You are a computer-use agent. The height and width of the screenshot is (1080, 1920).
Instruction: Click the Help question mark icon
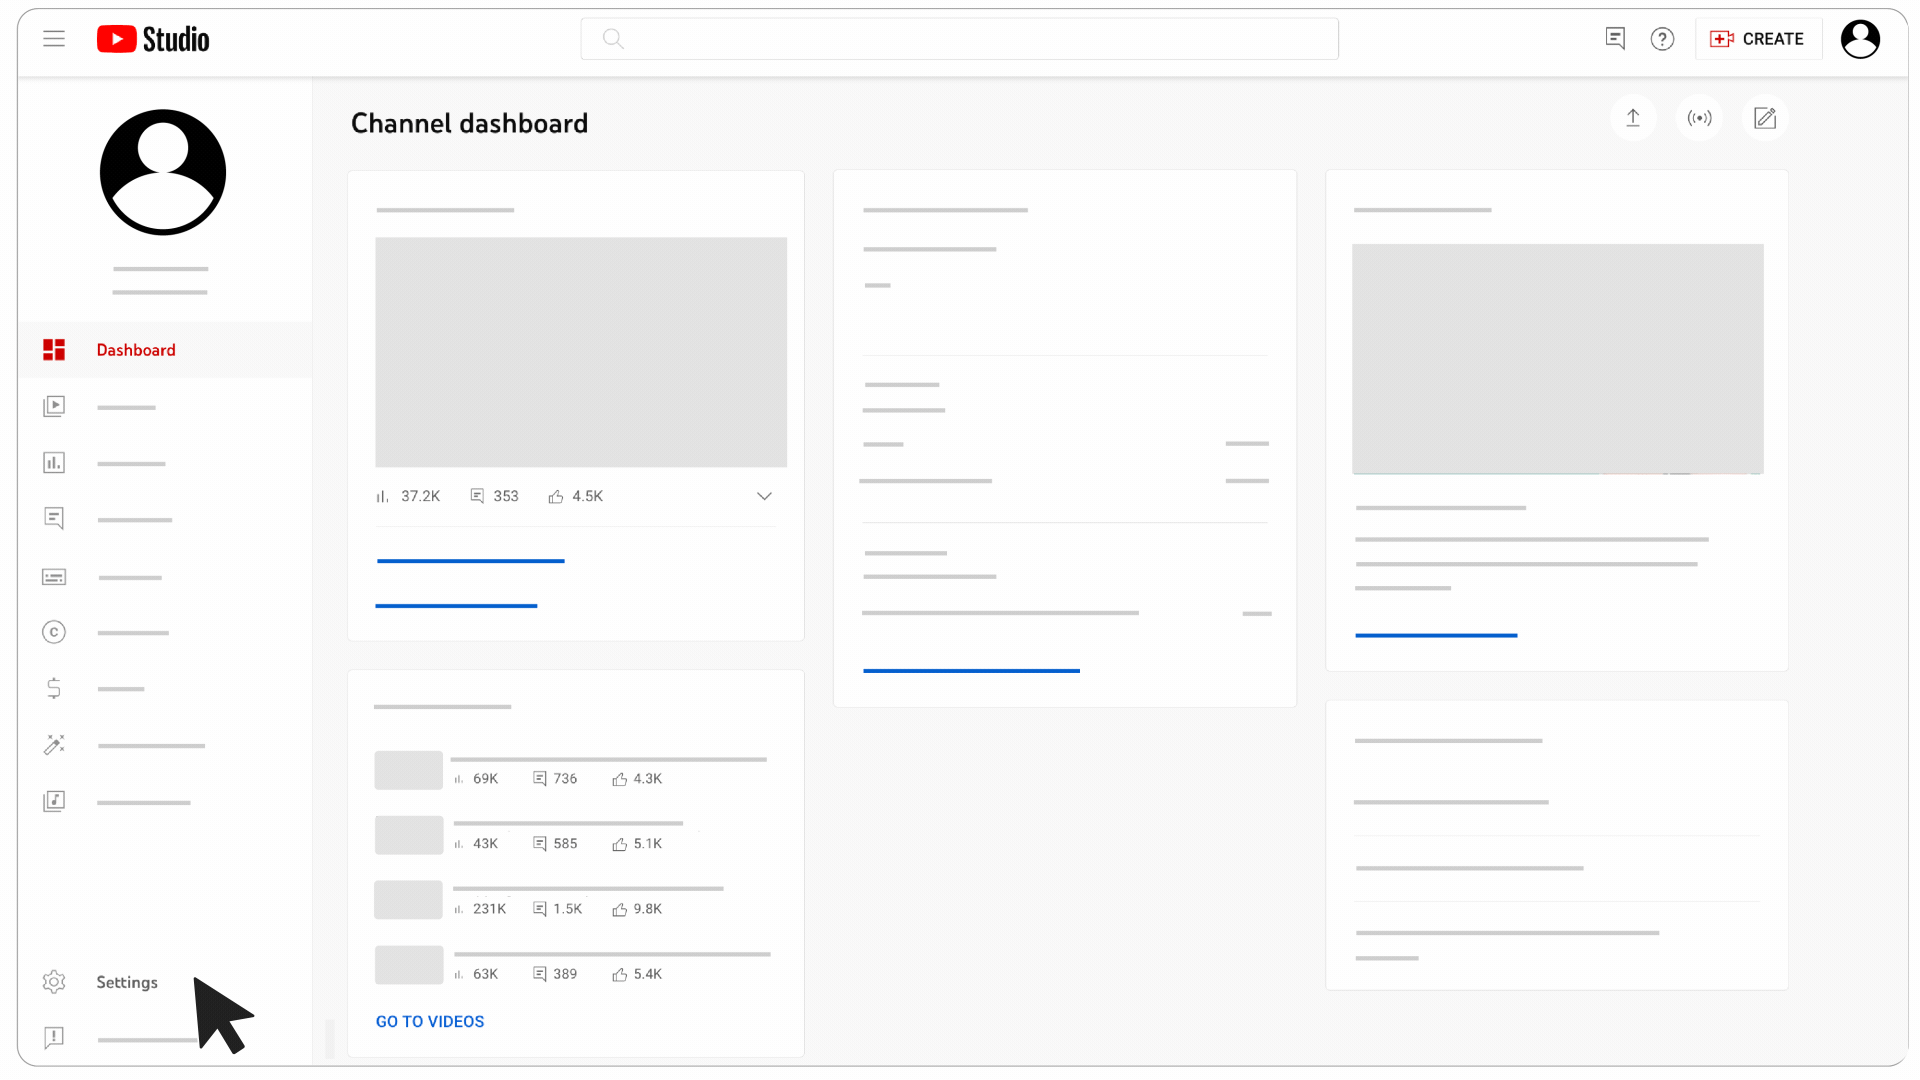click(x=1663, y=38)
